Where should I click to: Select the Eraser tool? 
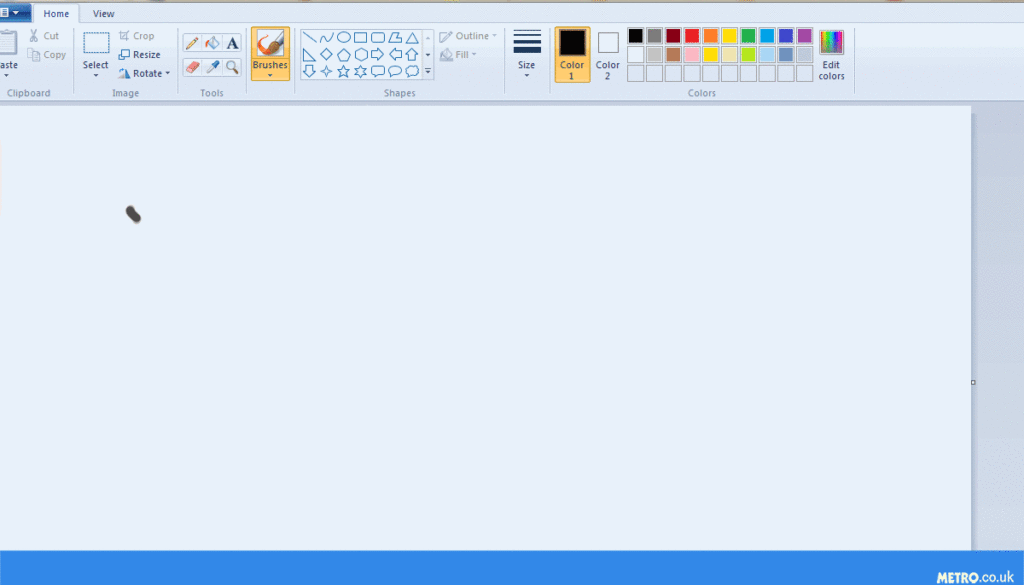192,68
